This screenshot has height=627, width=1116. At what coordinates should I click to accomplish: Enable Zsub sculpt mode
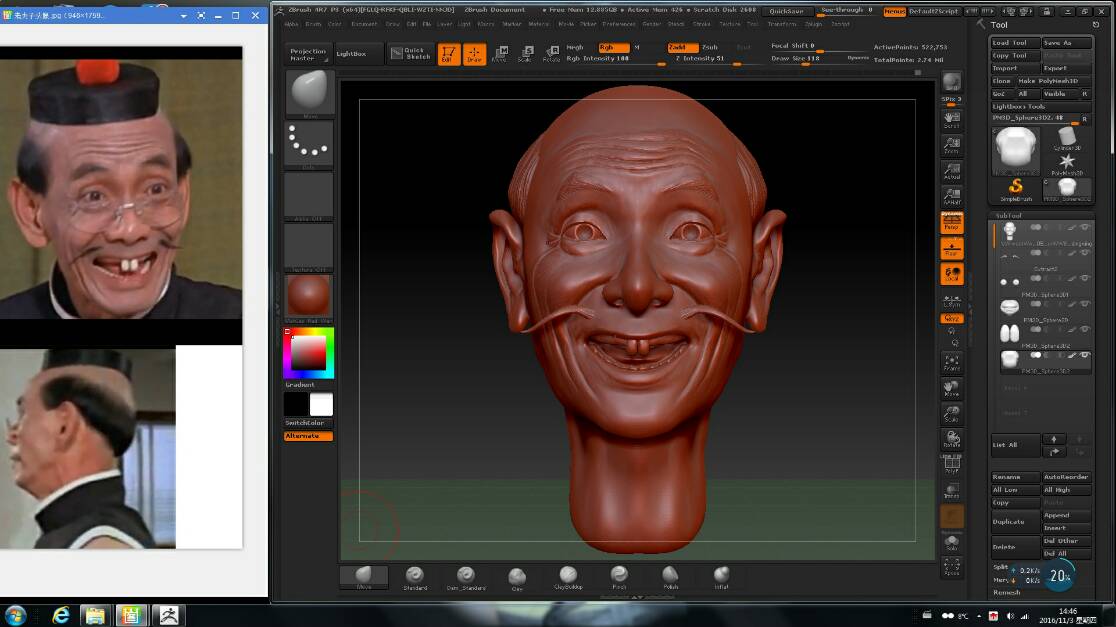click(x=710, y=47)
